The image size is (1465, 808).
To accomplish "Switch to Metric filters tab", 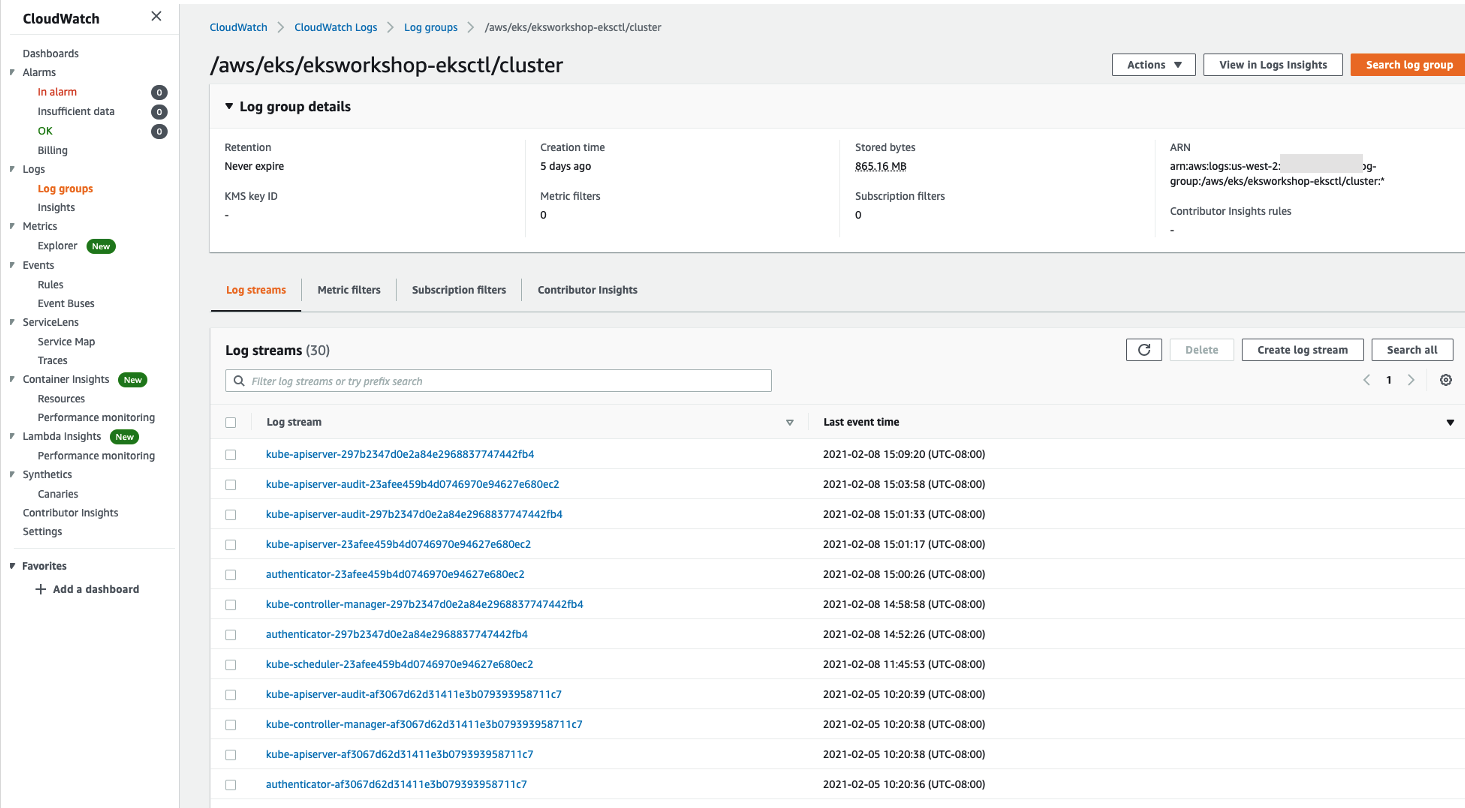I will click(x=349, y=290).
